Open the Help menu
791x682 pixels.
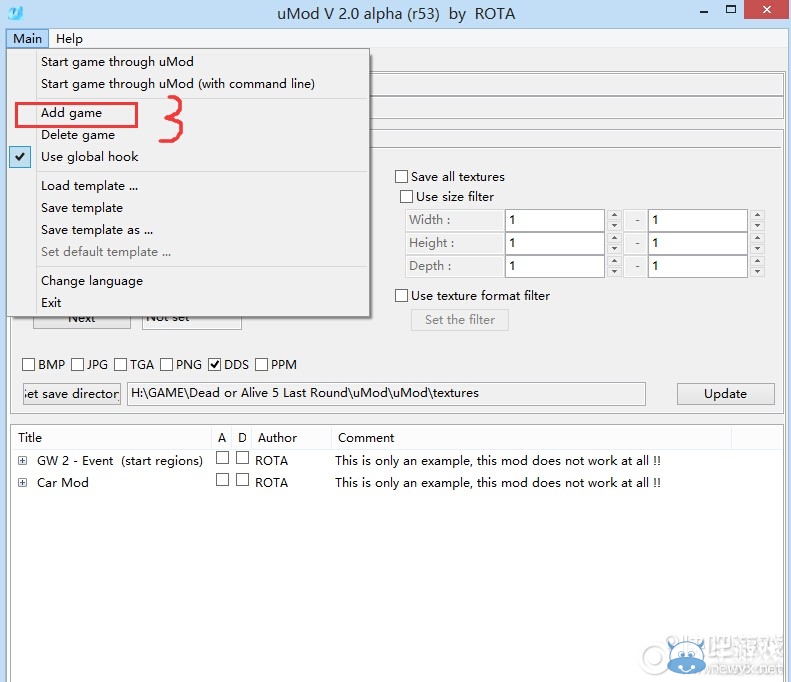coord(69,39)
